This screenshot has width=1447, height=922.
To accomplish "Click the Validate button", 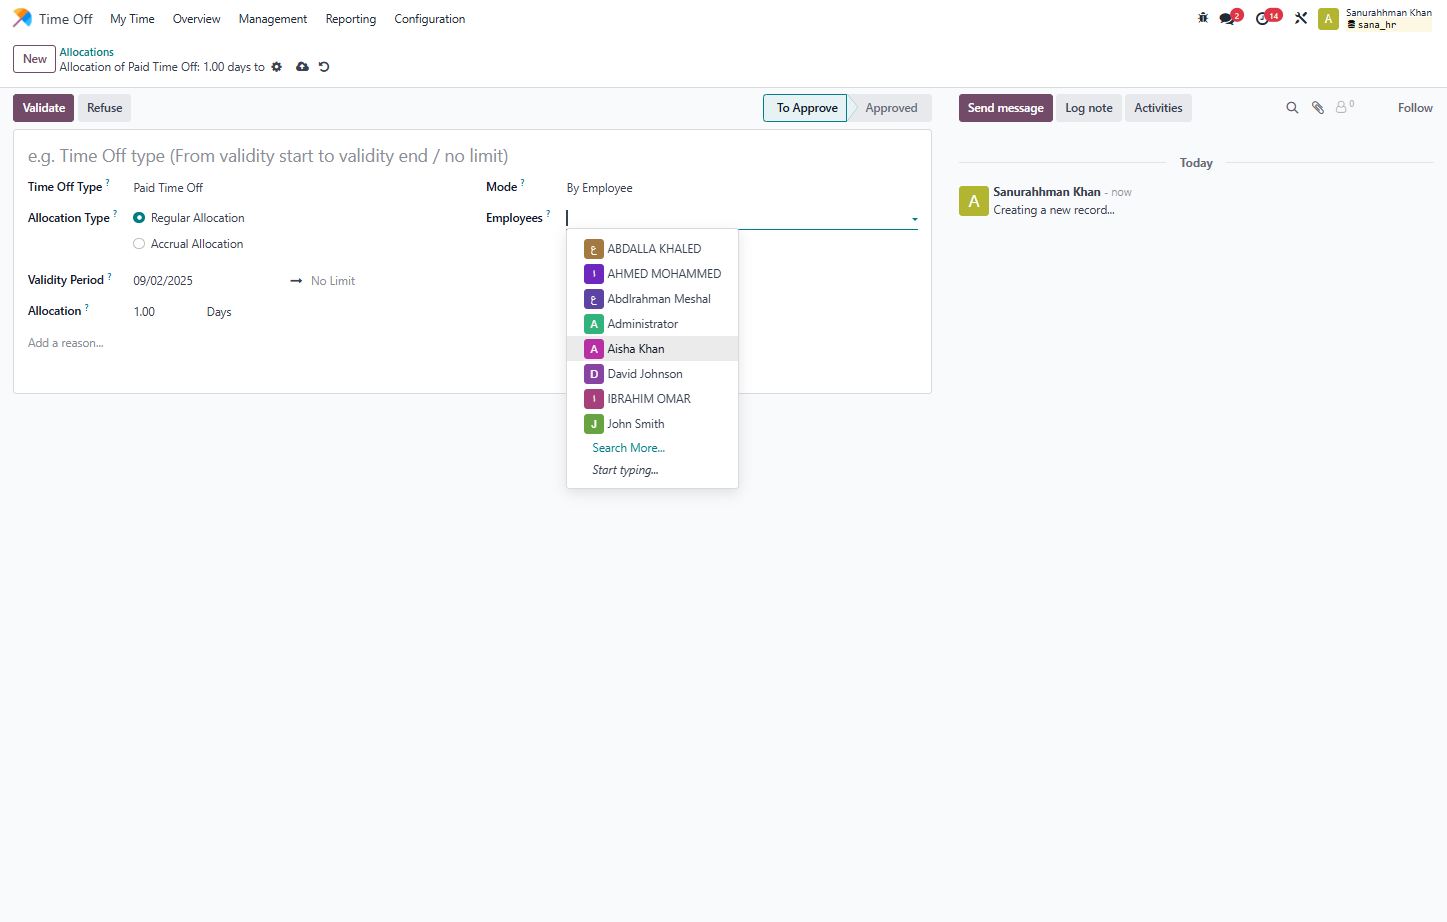I will click(44, 108).
